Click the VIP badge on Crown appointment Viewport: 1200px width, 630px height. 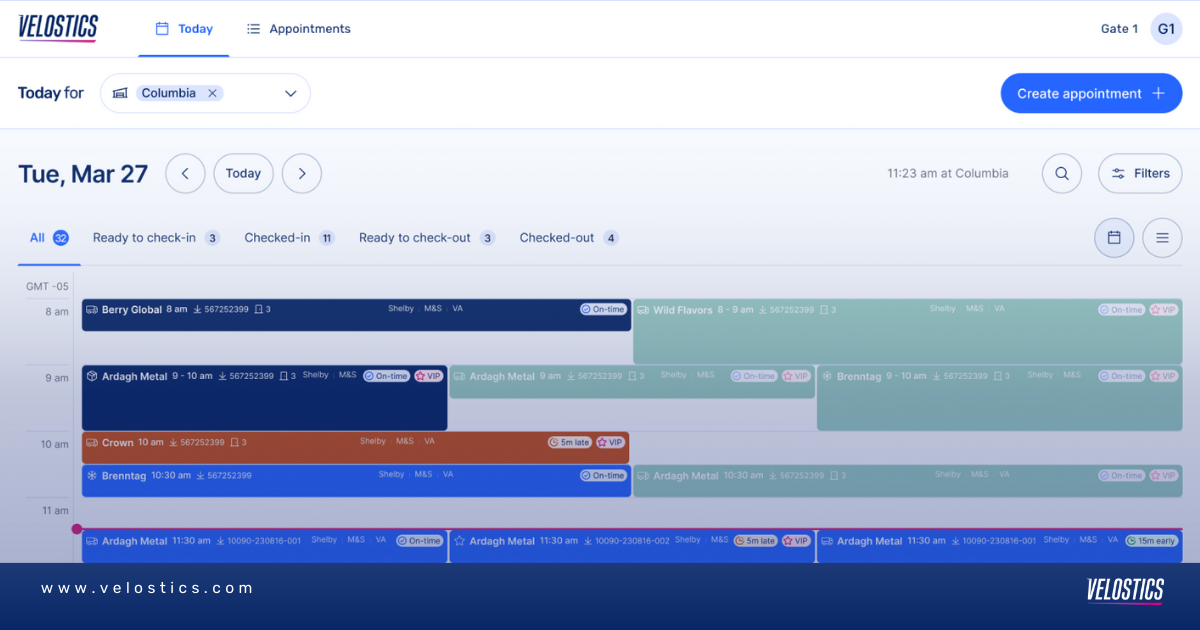(x=610, y=442)
